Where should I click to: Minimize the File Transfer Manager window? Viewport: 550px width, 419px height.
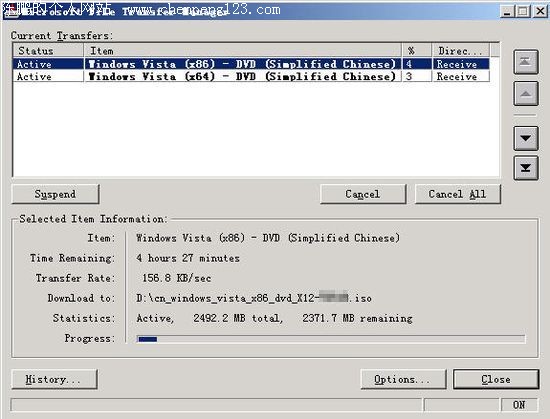pyautogui.click(x=507, y=12)
